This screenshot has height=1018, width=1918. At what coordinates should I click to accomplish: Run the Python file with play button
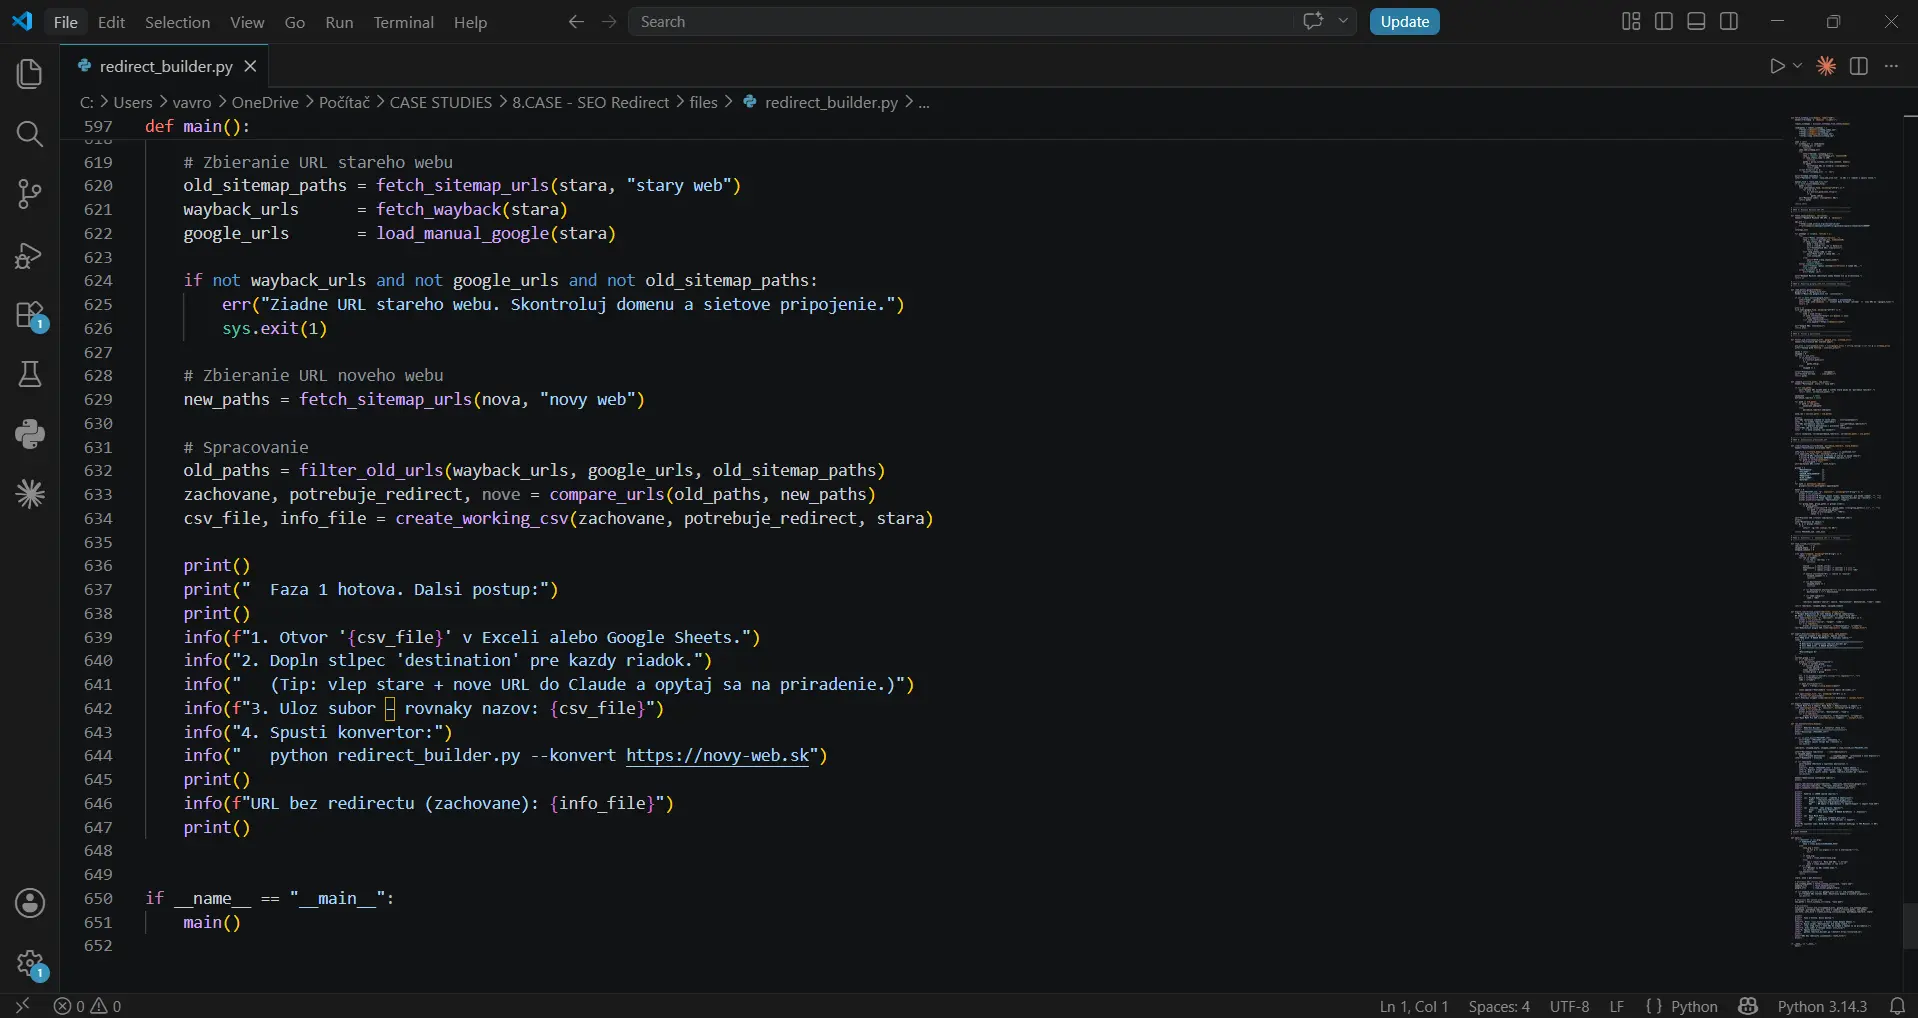click(x=1776, y=66)
